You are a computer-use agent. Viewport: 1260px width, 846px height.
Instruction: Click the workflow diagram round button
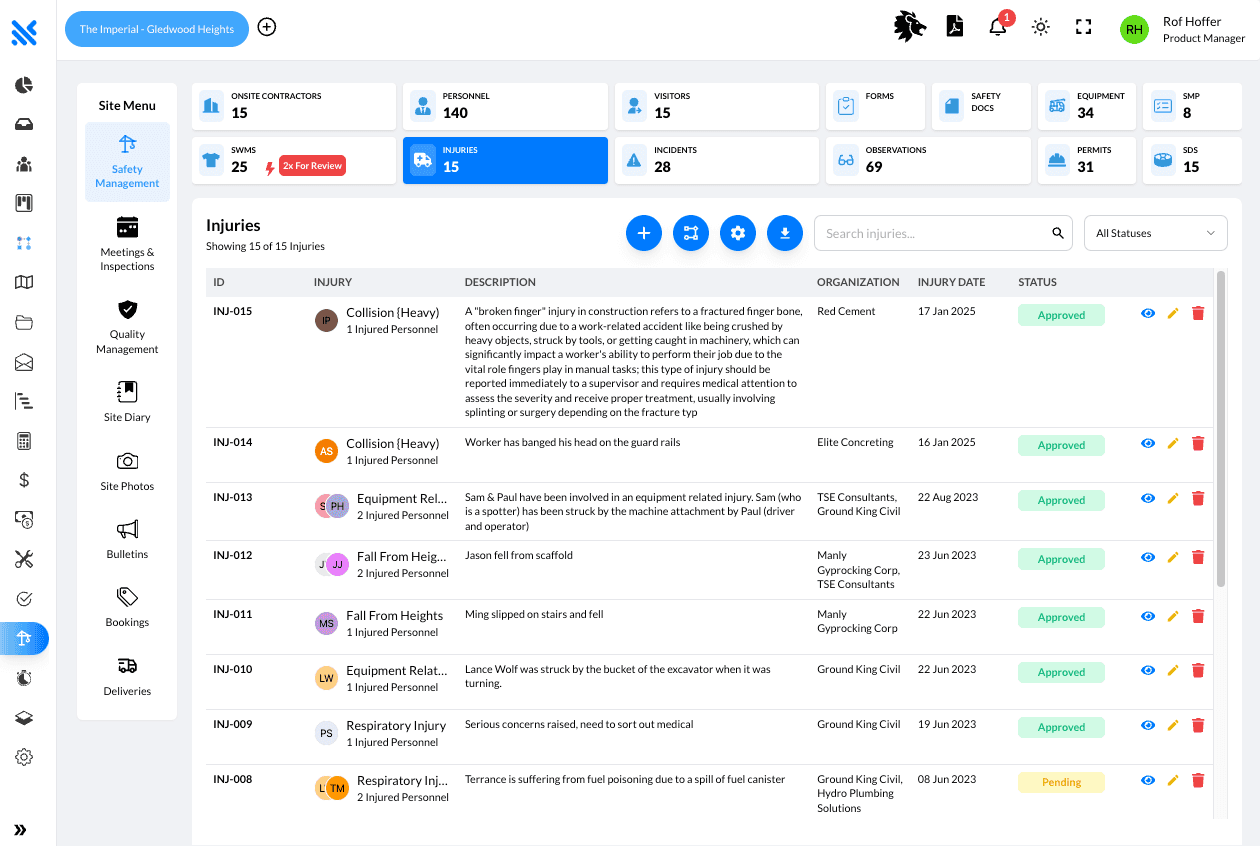[691, 233]
